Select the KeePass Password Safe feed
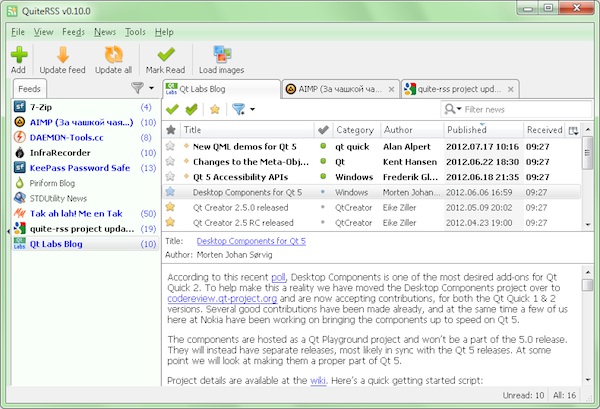 85,168
